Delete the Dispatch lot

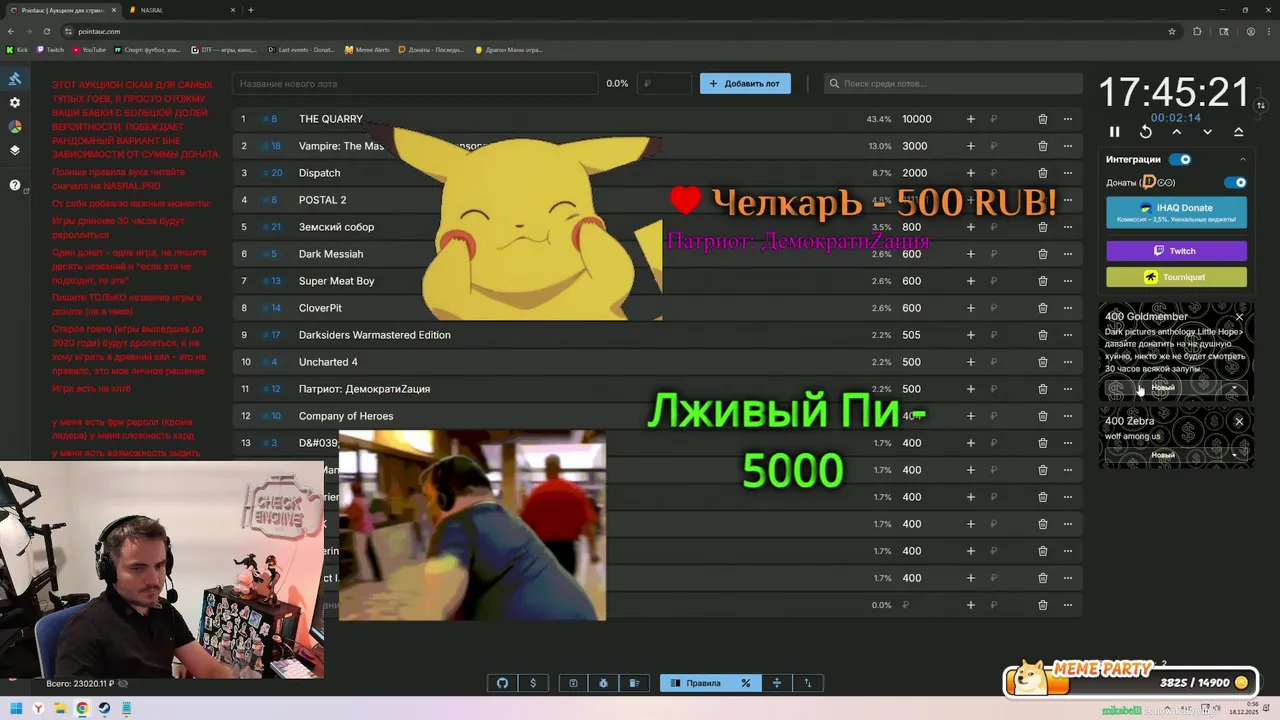(1042, 173)
